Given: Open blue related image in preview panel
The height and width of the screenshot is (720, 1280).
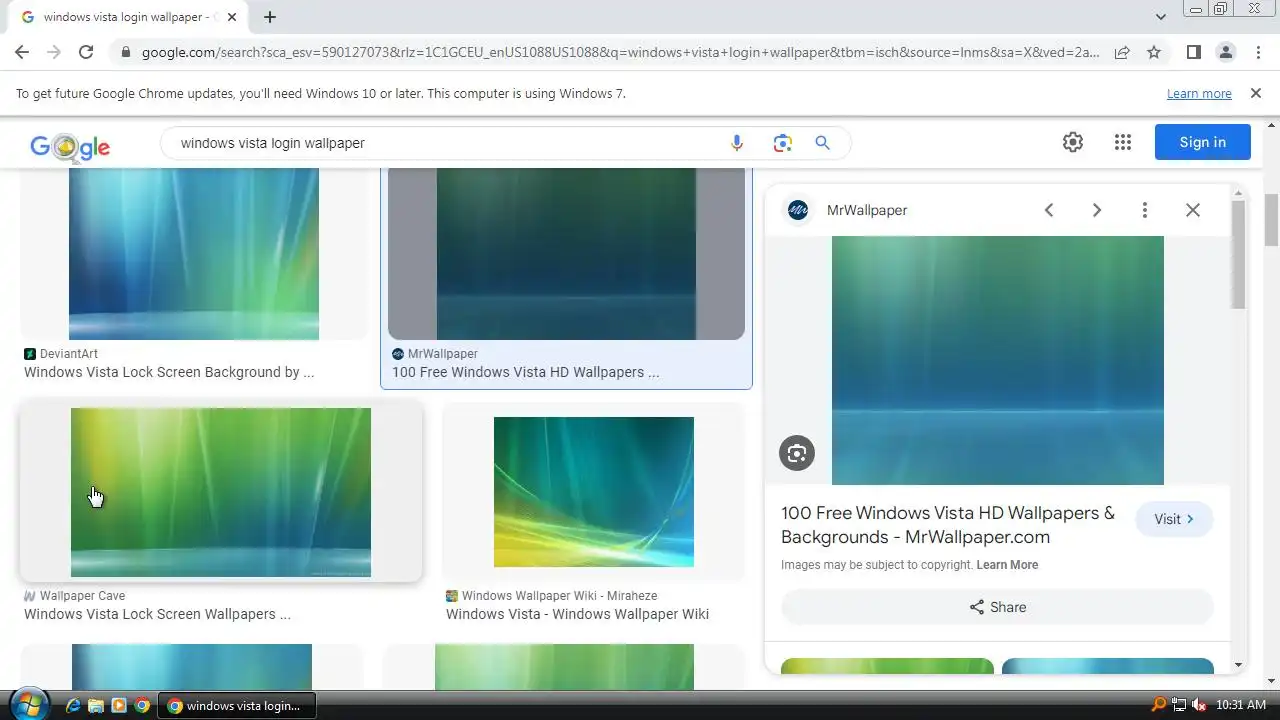Looking at the screenshot, I should 1108,666.
